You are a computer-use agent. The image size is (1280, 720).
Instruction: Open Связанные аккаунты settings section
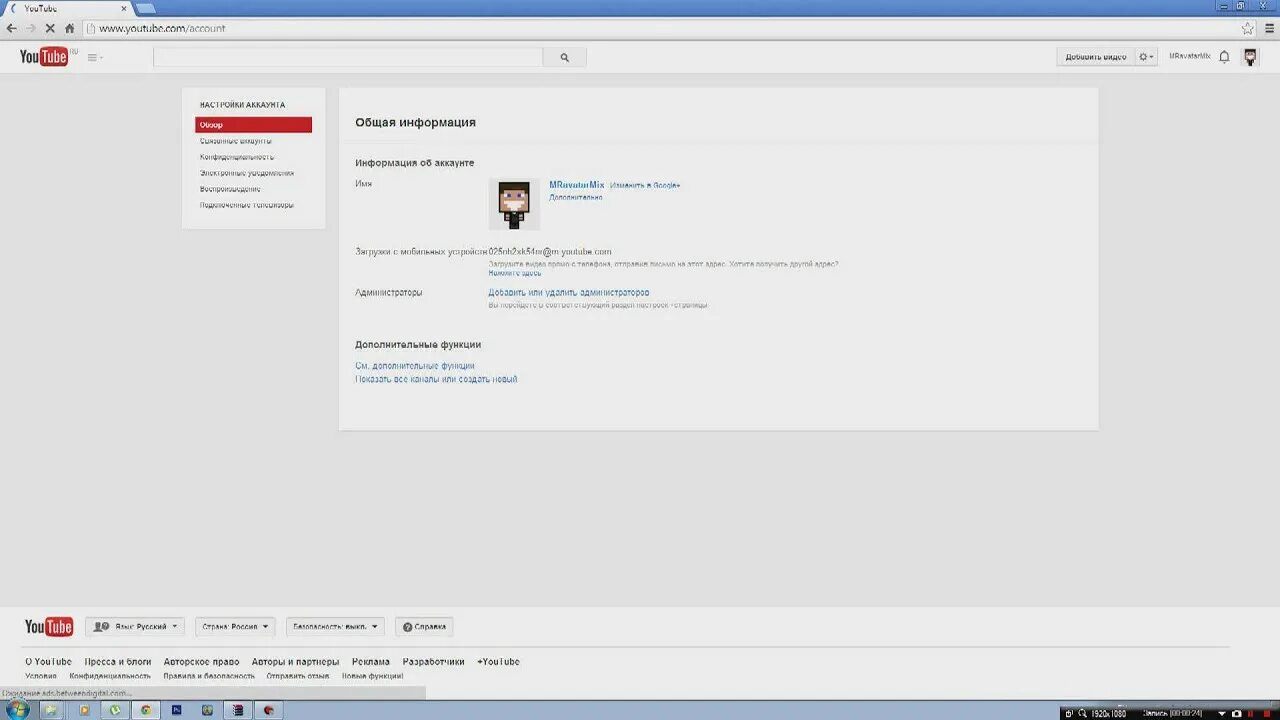tap(235, 141)
